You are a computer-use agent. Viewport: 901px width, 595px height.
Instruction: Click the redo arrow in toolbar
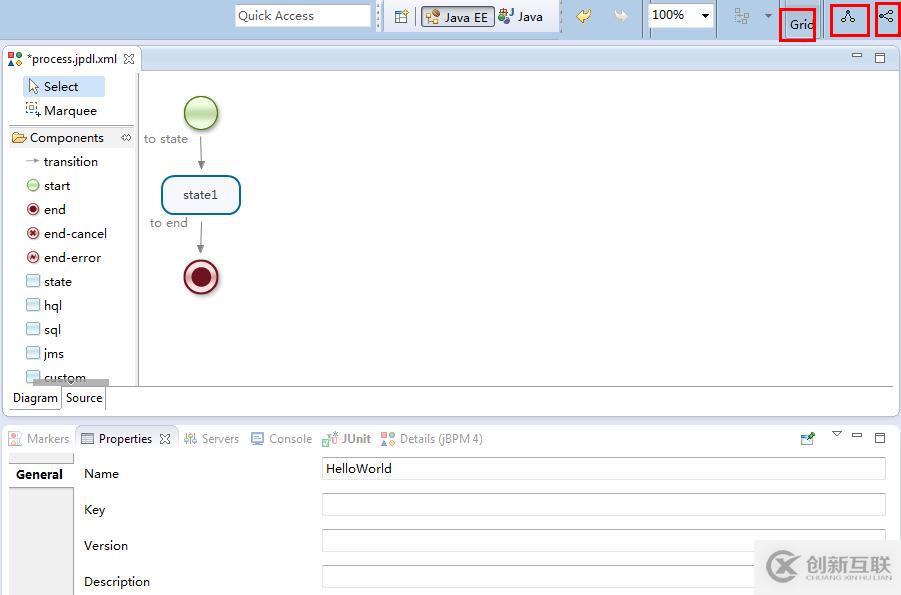[x=621, y=16]
